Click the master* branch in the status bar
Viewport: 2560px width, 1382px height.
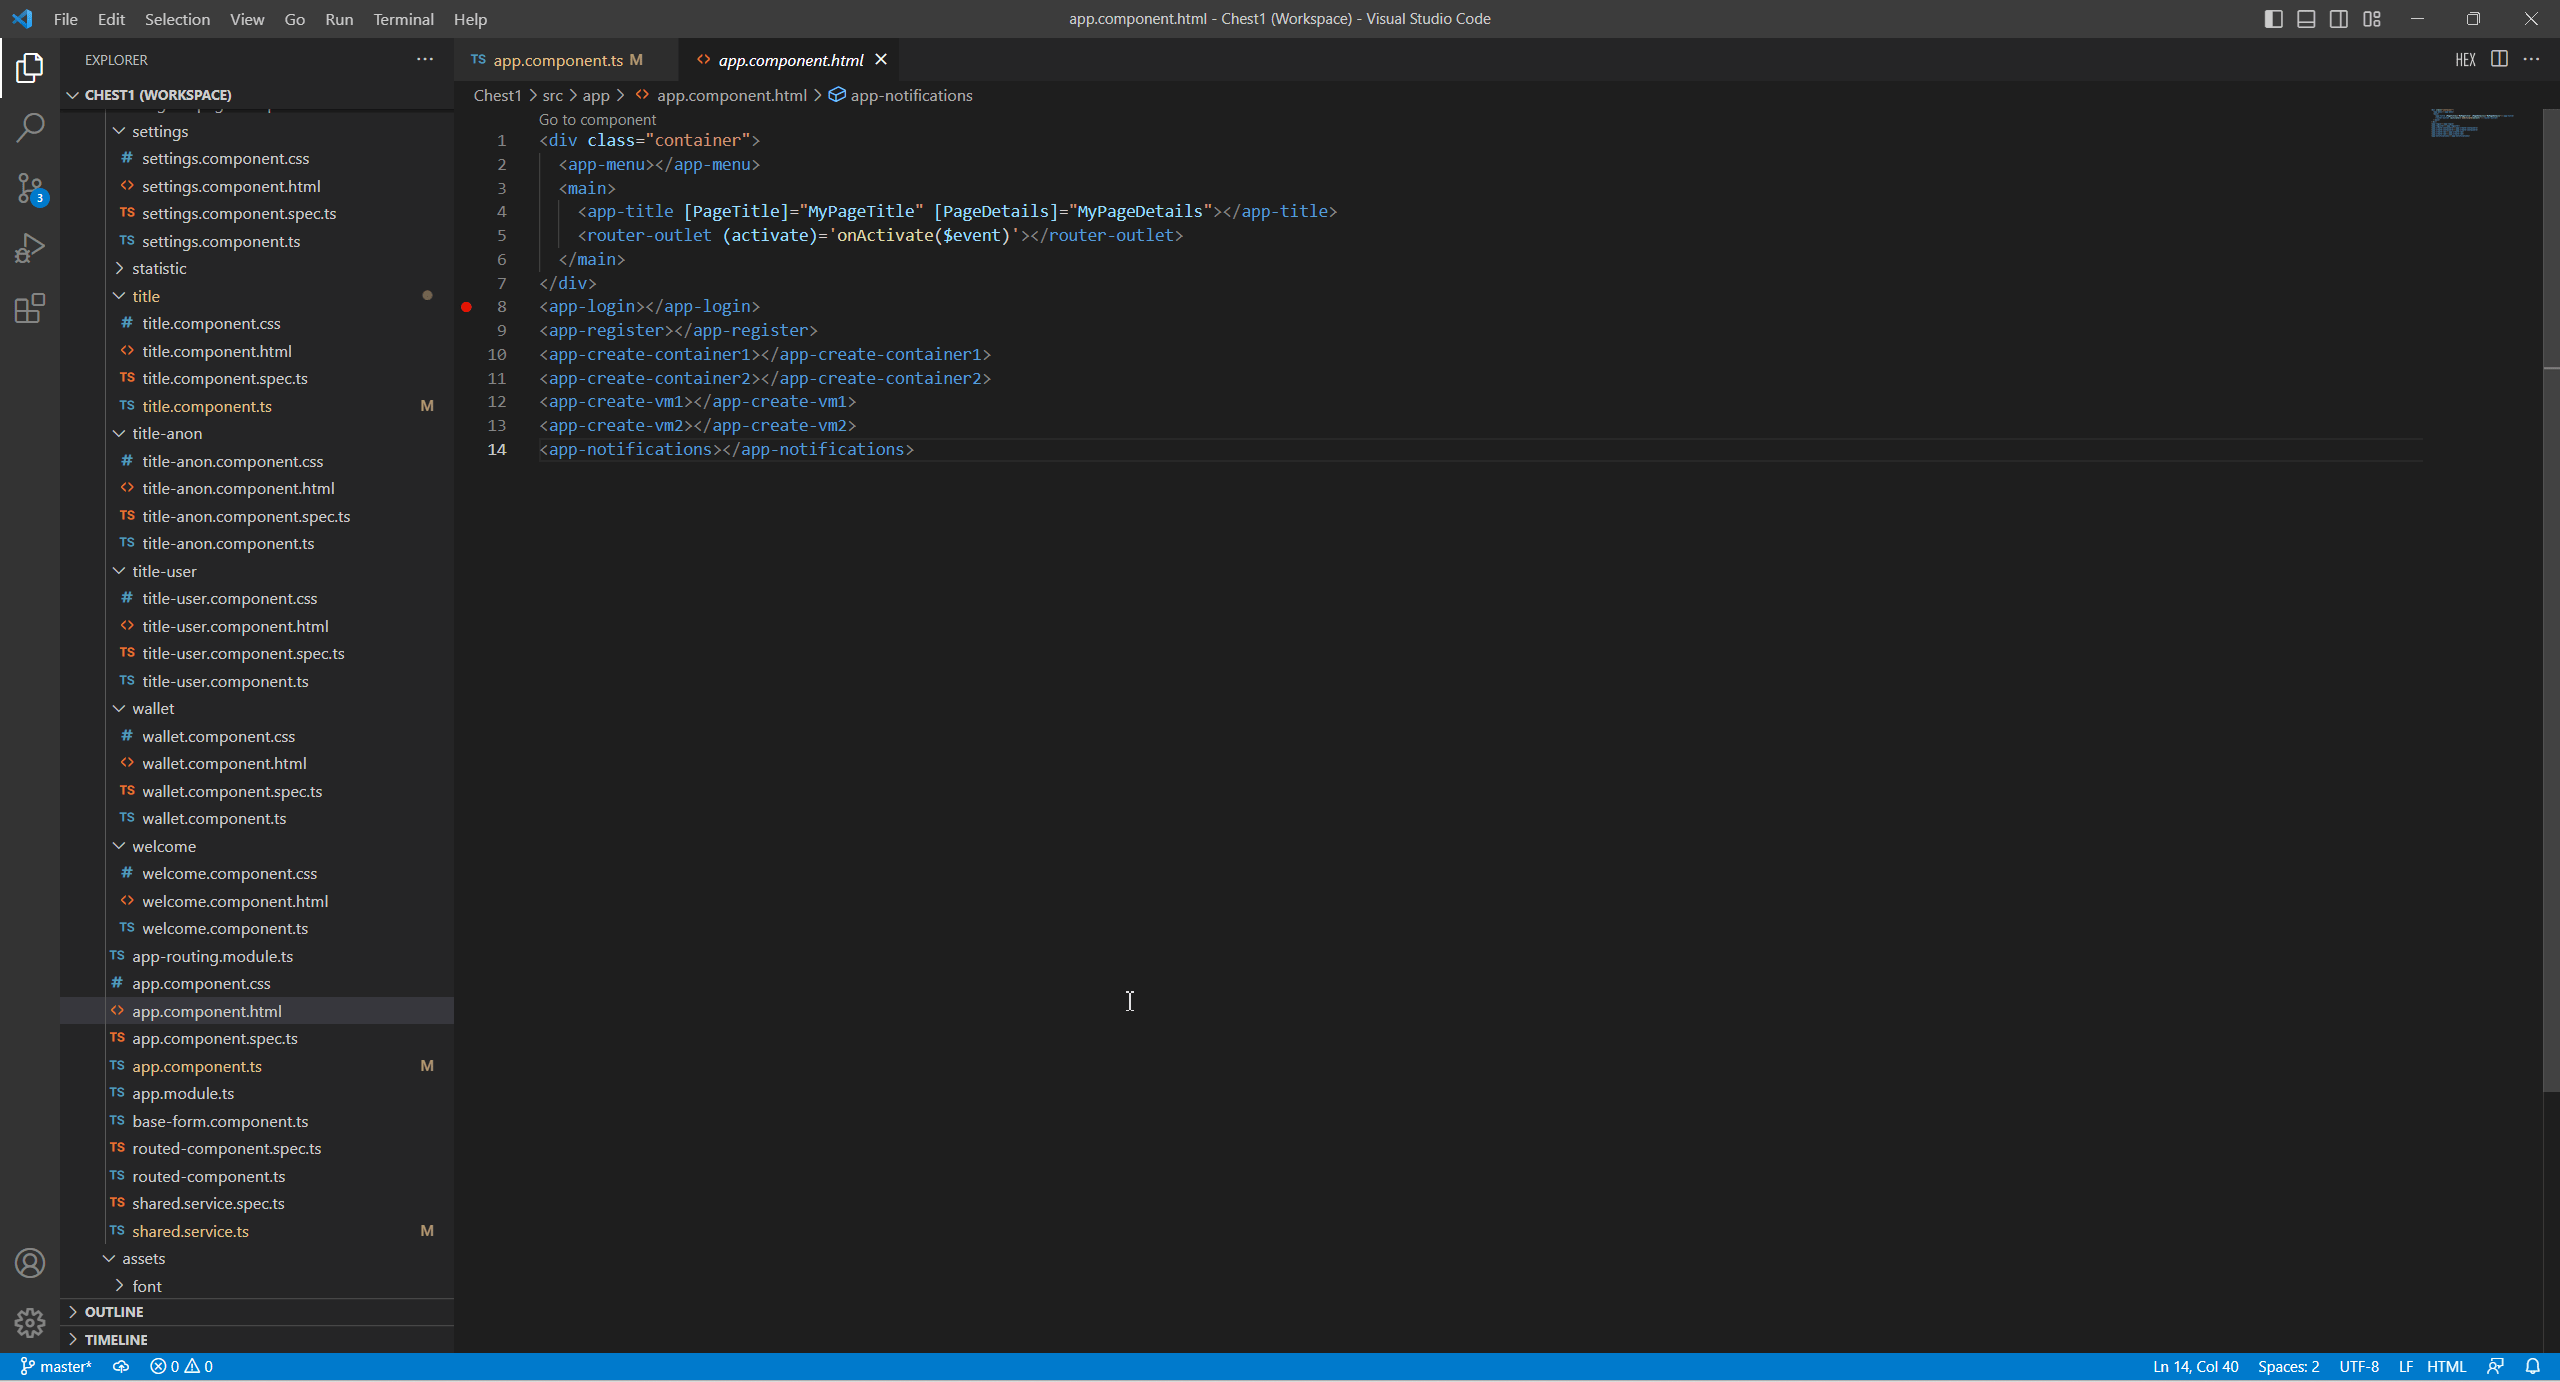55,1366
